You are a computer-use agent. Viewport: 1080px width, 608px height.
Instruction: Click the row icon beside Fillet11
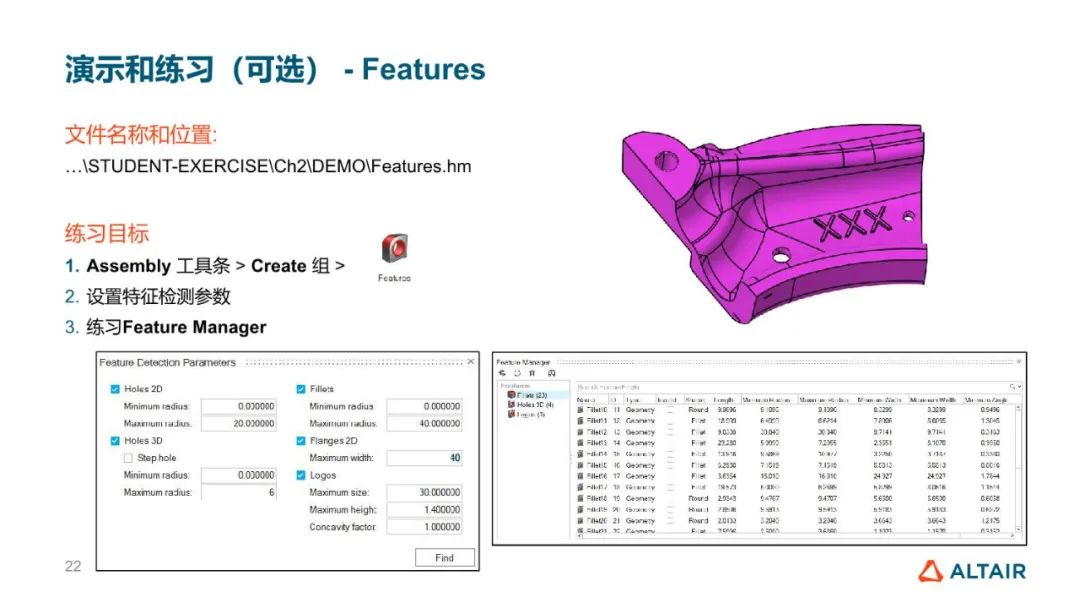[580, 421]
